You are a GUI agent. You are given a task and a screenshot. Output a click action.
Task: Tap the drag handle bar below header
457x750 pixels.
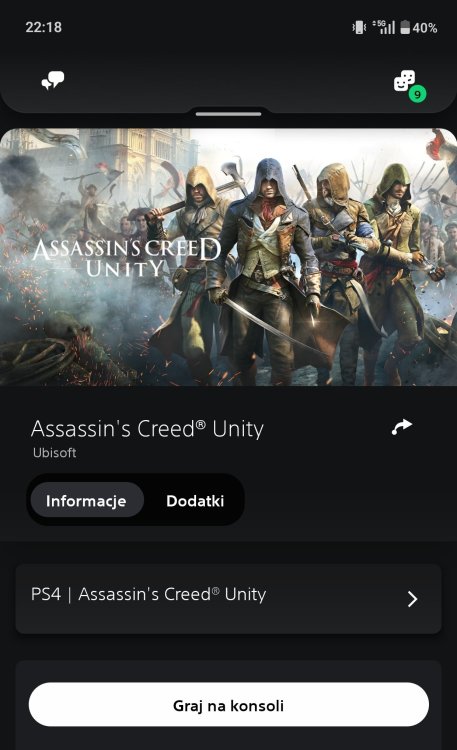(x=229, y=114)
